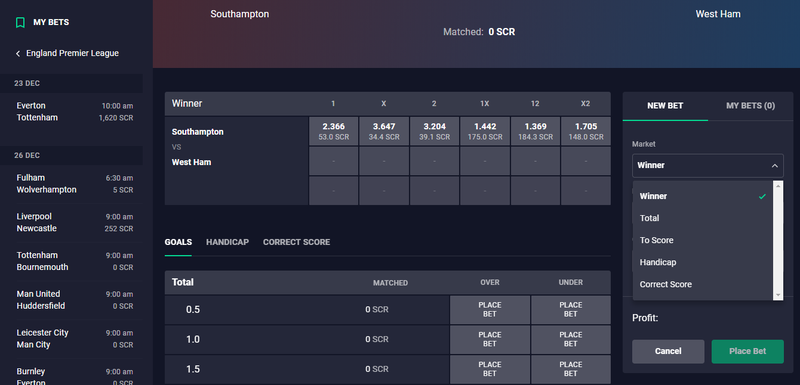Select the 2.366 Southampton win odds

(333, 132)
